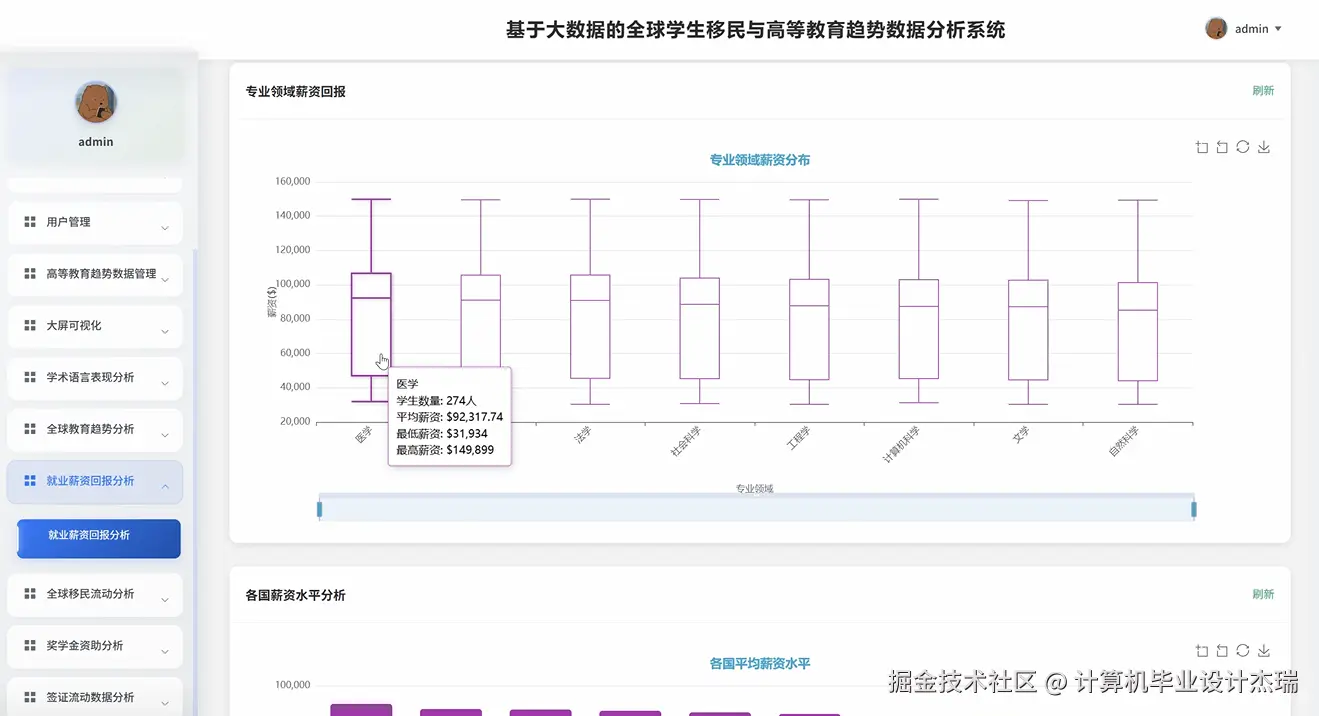Image resolution: width=1319 pixels, height=716 pixels.
Task: Click the area zoom icon in 专业领域薪资分布 toolbar
Action: tap(1202, 147)
